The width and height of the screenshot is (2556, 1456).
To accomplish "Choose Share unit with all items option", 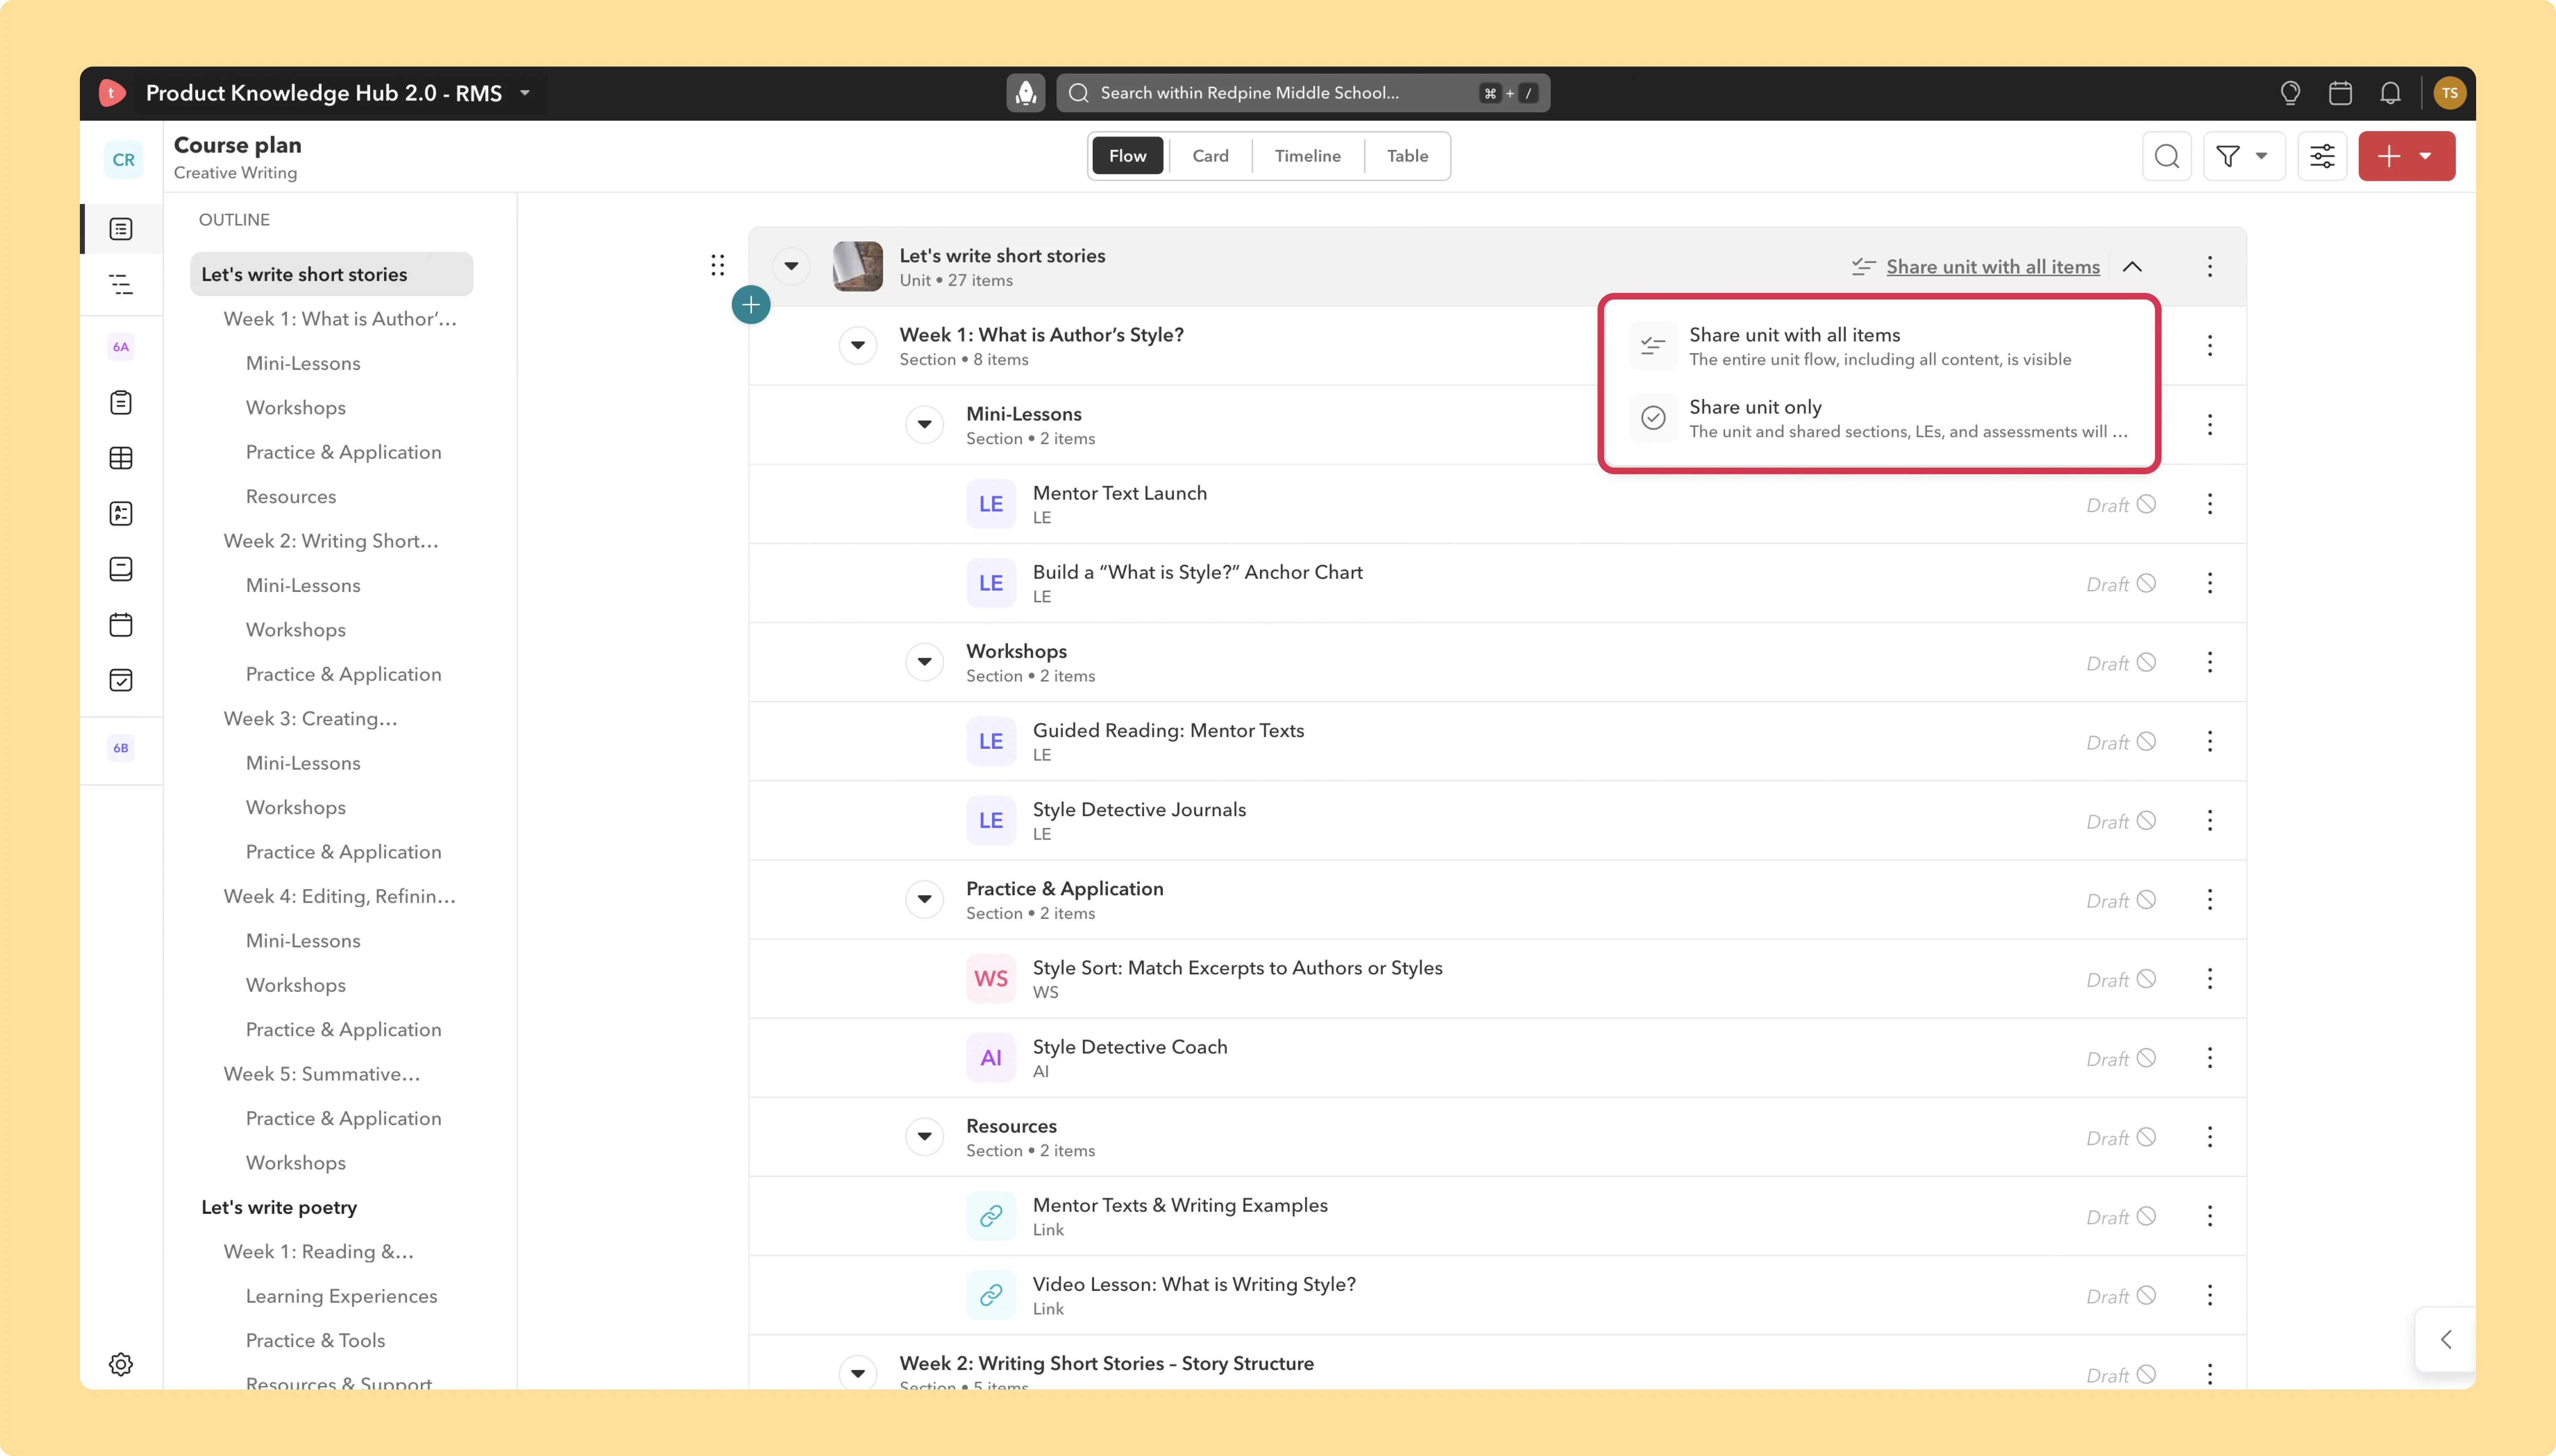I will (x=1879, y=346).
